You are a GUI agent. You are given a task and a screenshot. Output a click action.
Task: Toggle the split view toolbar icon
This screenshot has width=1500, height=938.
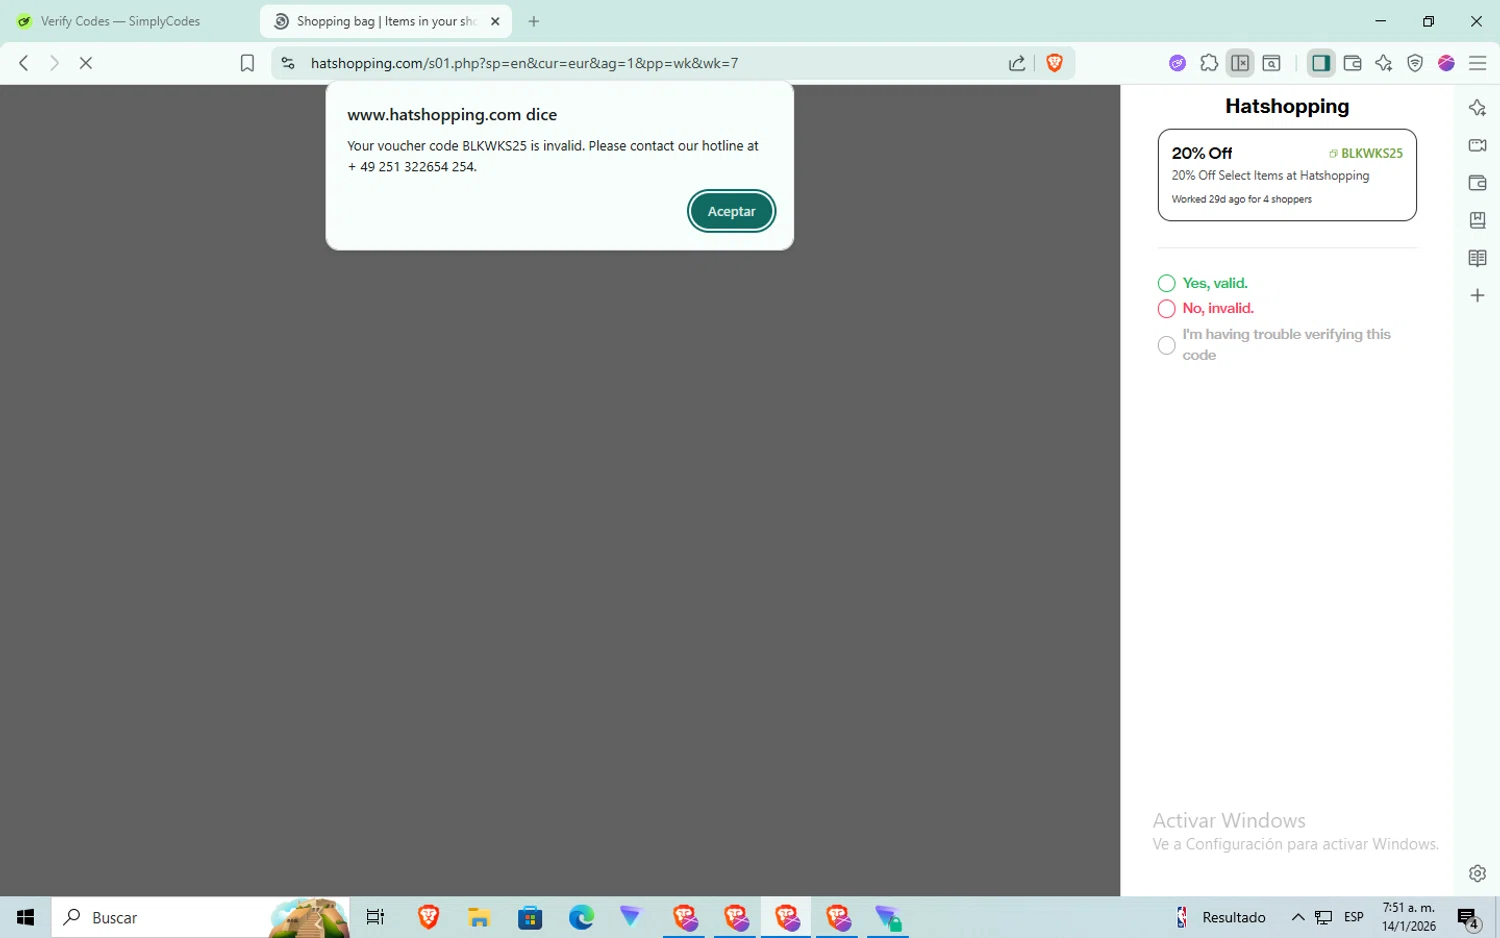pos(1240,63)
